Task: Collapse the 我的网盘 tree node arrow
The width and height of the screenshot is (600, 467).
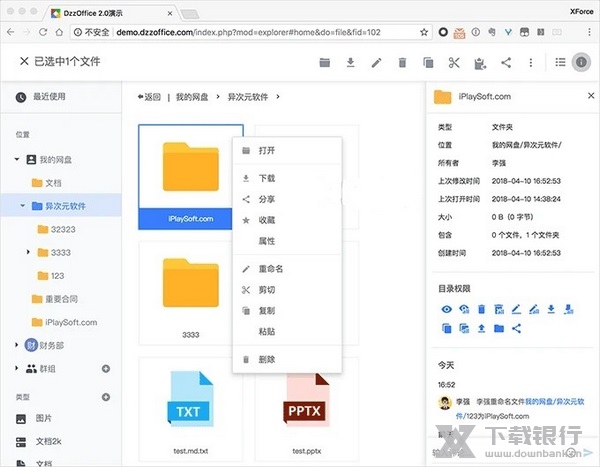Action: [x=16, y=159]
